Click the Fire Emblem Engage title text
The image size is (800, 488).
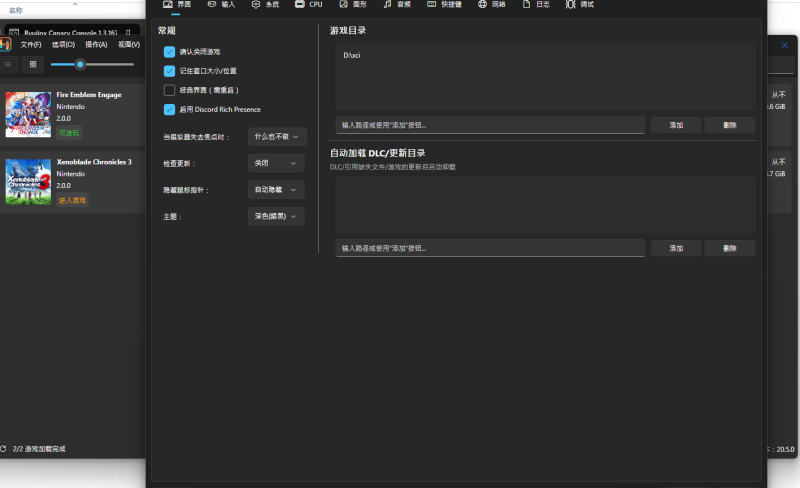point(89,95)
